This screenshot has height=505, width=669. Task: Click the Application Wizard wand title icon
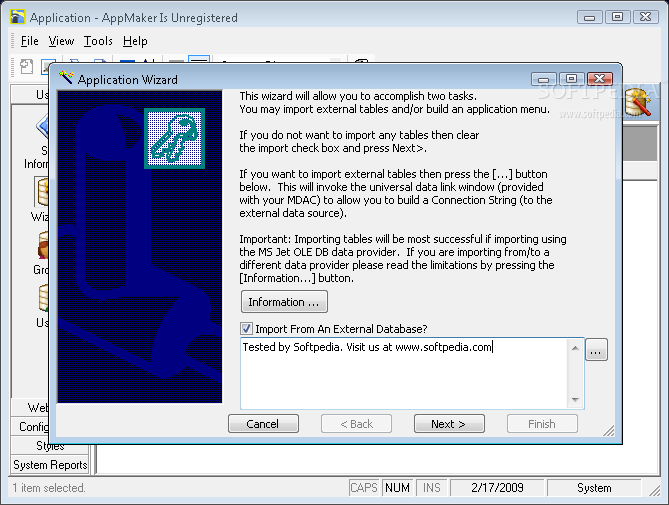pyautogui.click(x=66, y=78)
